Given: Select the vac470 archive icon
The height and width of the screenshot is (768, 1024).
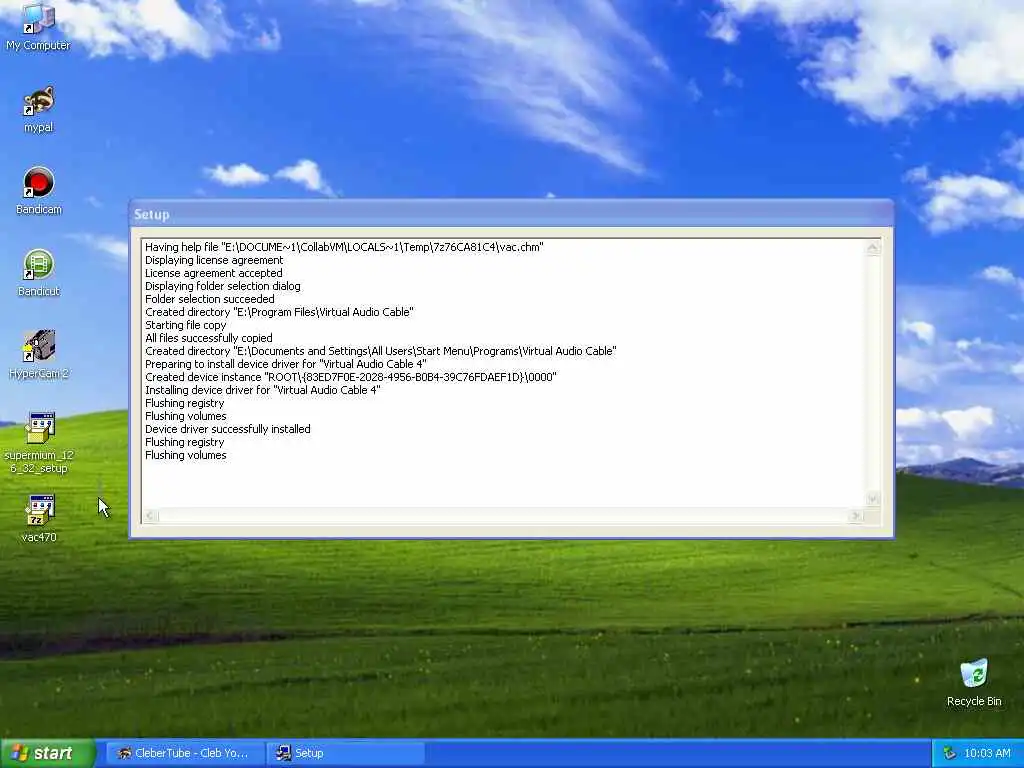Looking at the screenshot, I should 39,519.
